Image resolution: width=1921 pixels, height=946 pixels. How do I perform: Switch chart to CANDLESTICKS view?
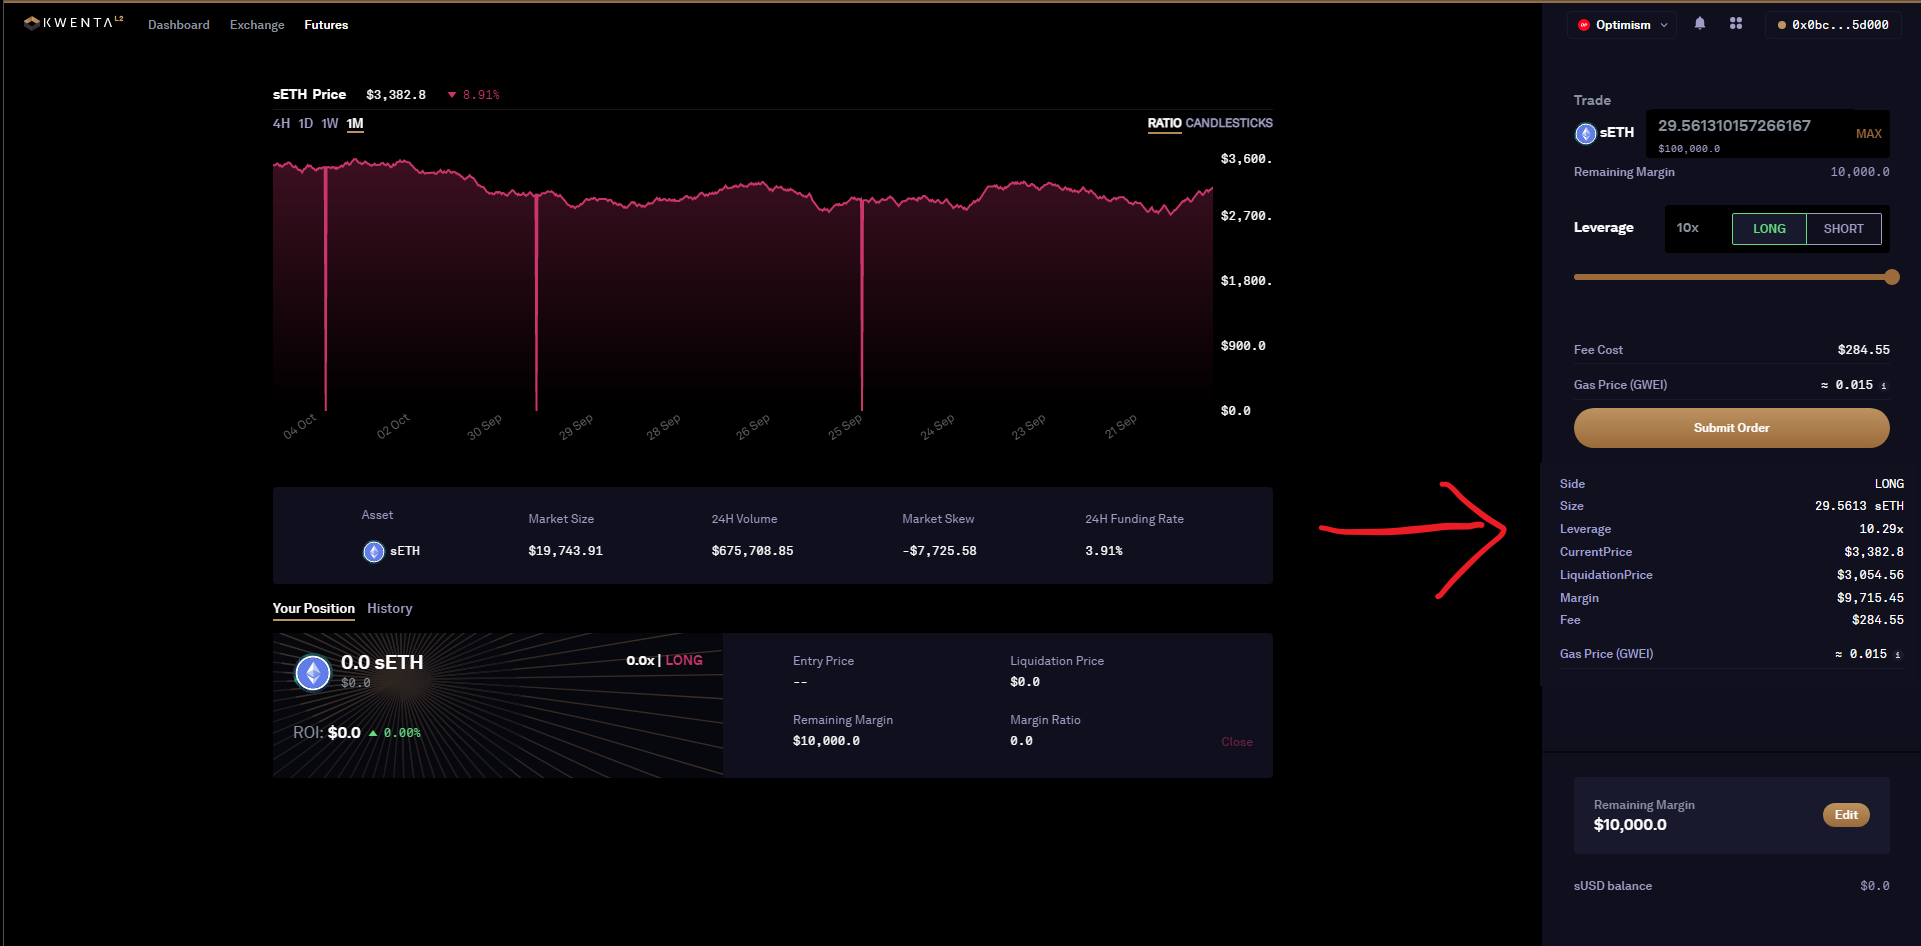coord(1229,123)
